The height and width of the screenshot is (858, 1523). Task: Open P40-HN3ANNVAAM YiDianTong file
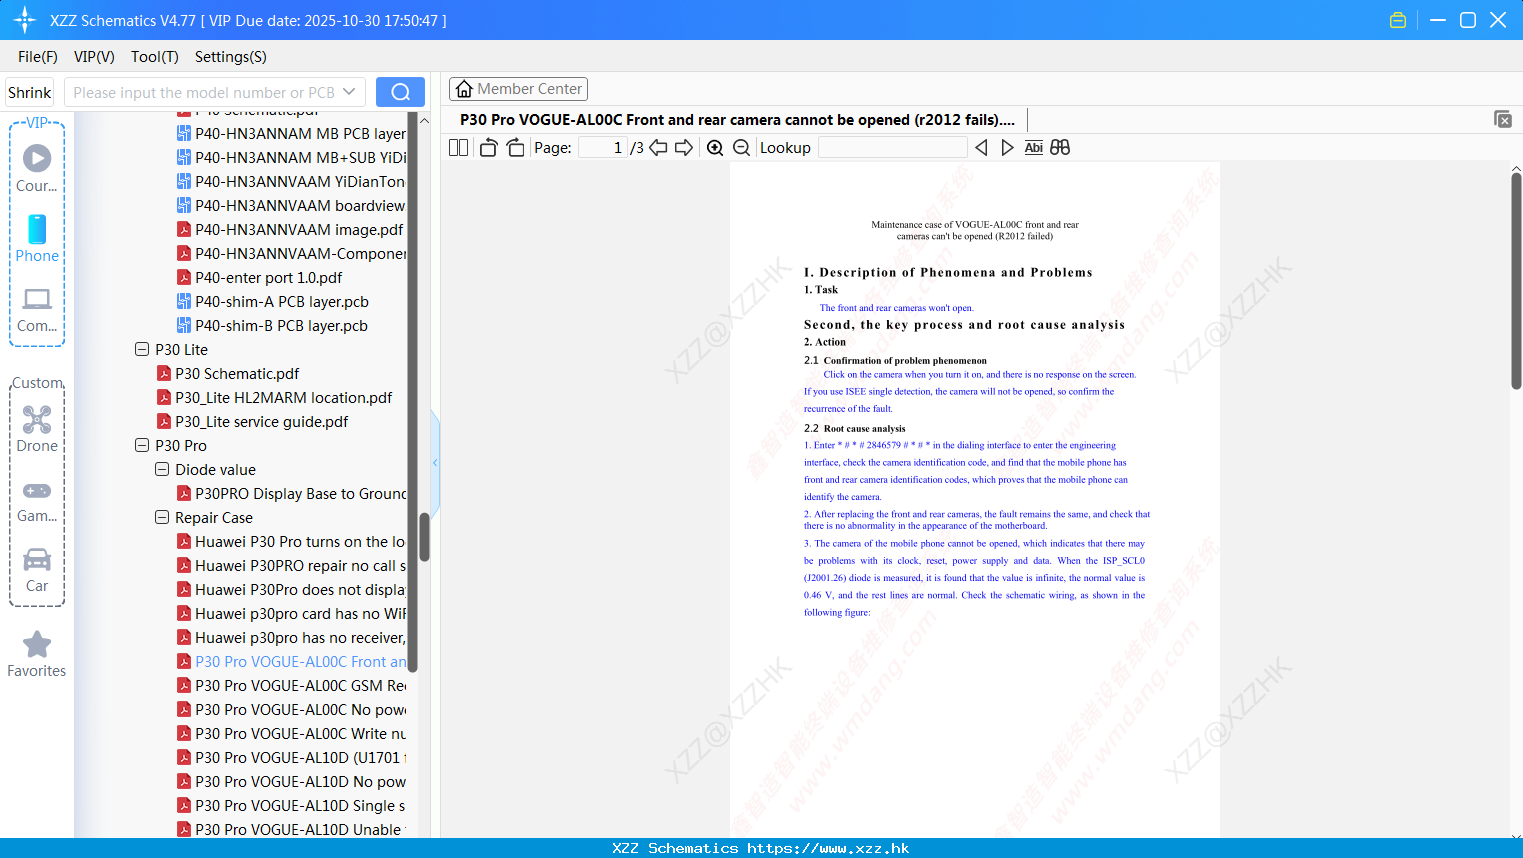pos(291,181)
